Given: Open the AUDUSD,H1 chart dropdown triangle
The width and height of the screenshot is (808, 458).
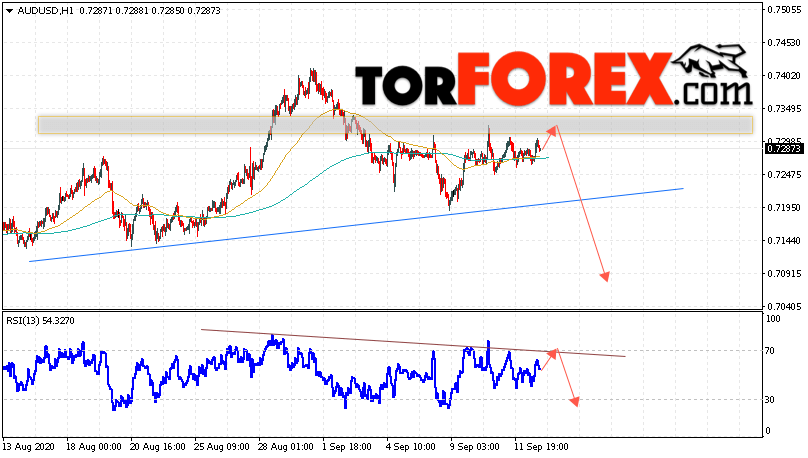Looking at the screenshot, I should [x=9, y=11].
